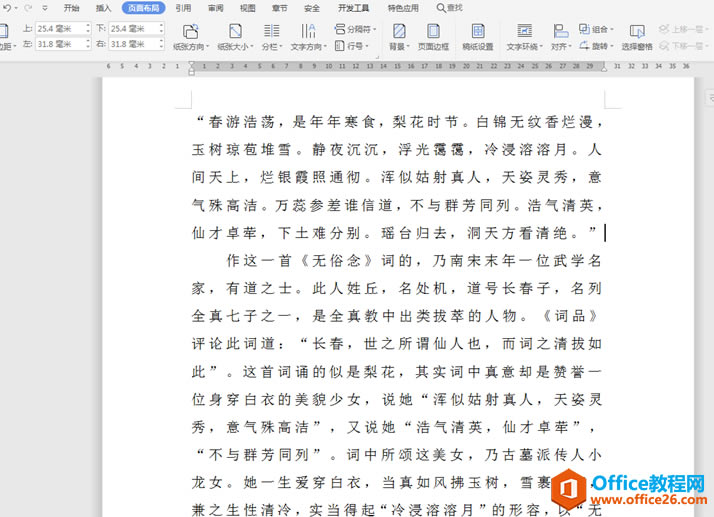Click the 上移一层 bring forward icon
714x517 pixels.
tap(664, 29)
